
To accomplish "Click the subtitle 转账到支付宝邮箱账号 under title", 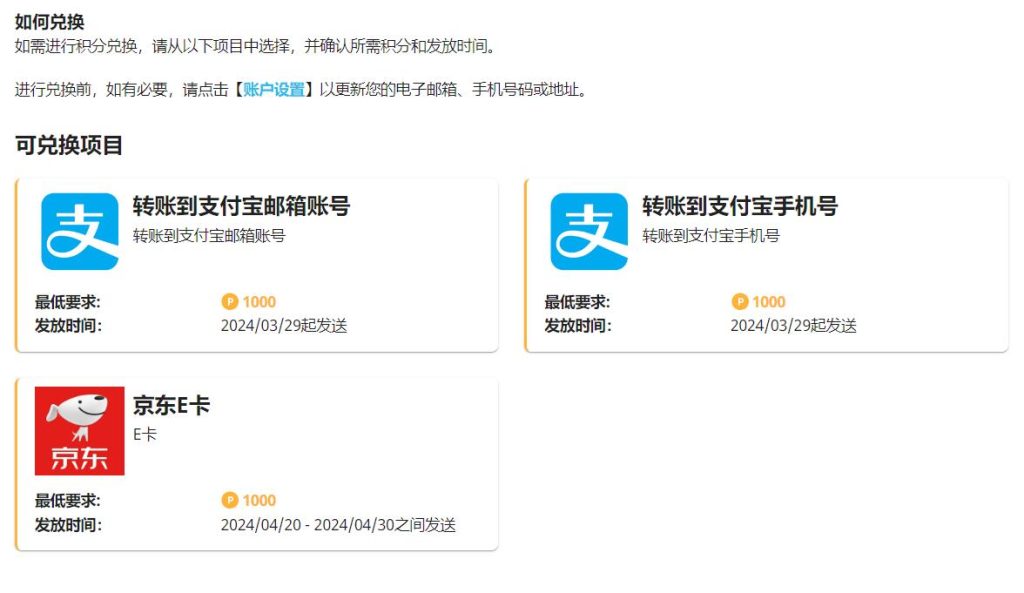I will point(209,236).
